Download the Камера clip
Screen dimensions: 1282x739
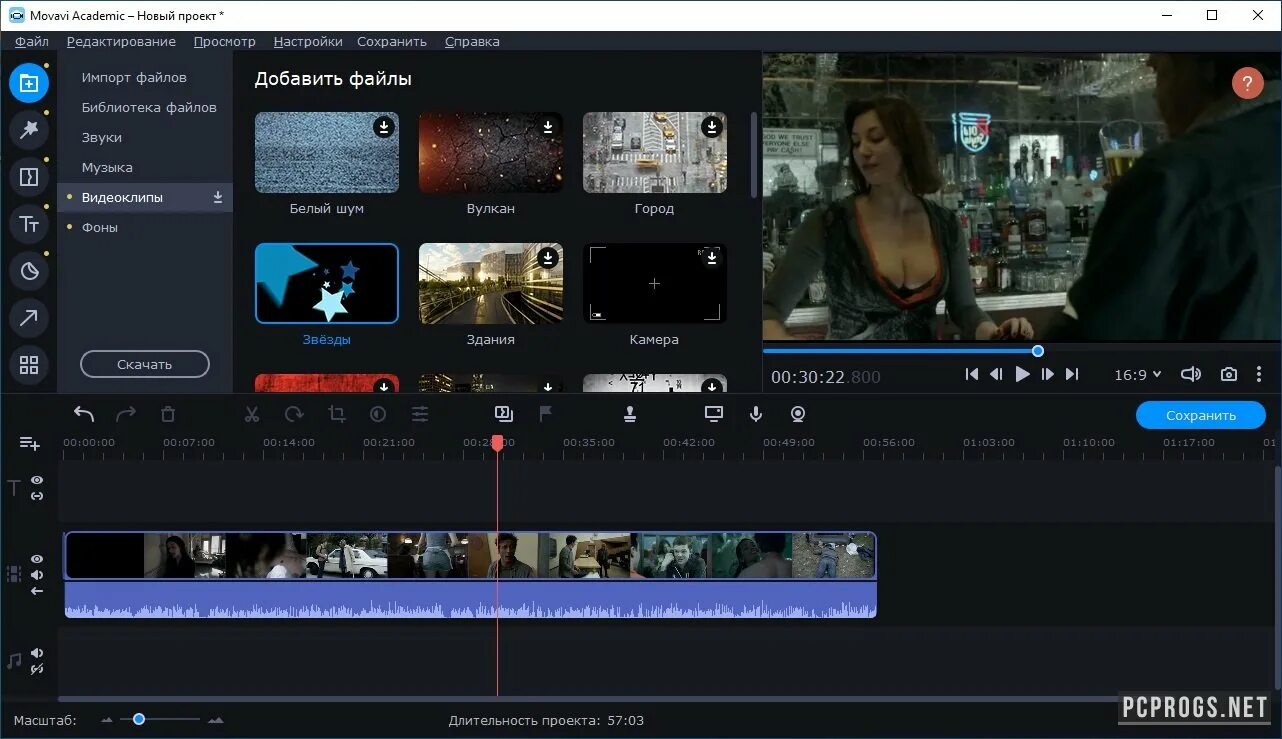[x=712, y=258]
